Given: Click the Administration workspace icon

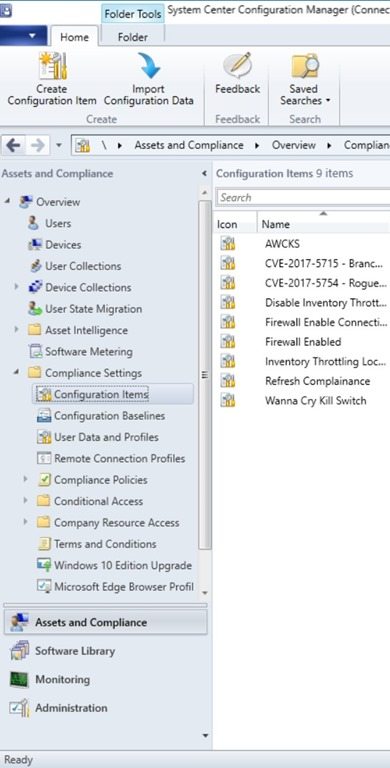Looking at the screenshot, I should pyautogui.click(x=19, y=708).
